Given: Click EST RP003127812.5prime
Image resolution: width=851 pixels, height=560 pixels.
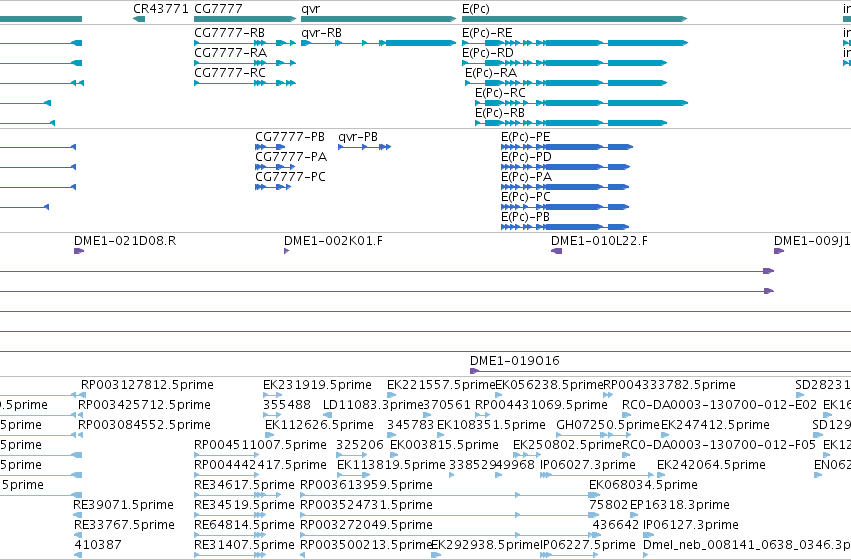Looking at the screenshot, I should [147, 385].
